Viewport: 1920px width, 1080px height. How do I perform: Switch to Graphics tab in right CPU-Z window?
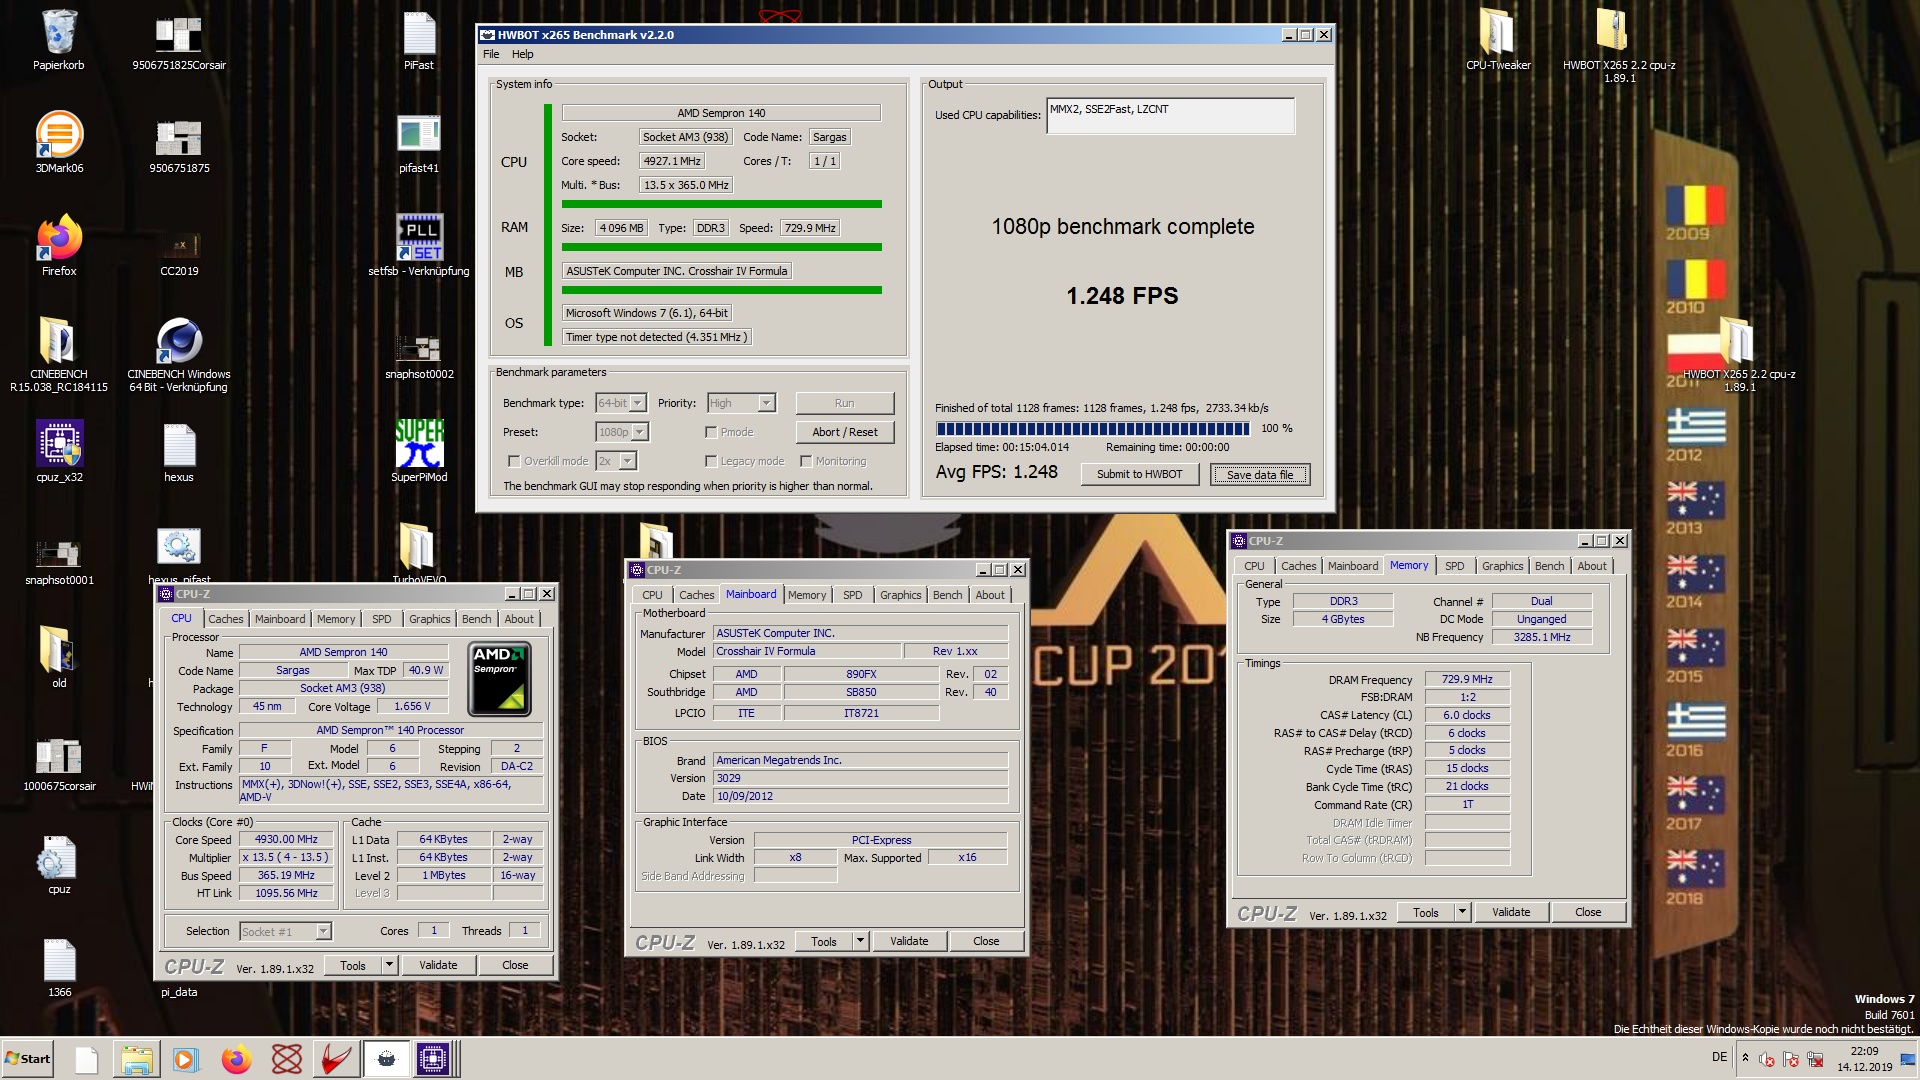tap(1502, 566)
